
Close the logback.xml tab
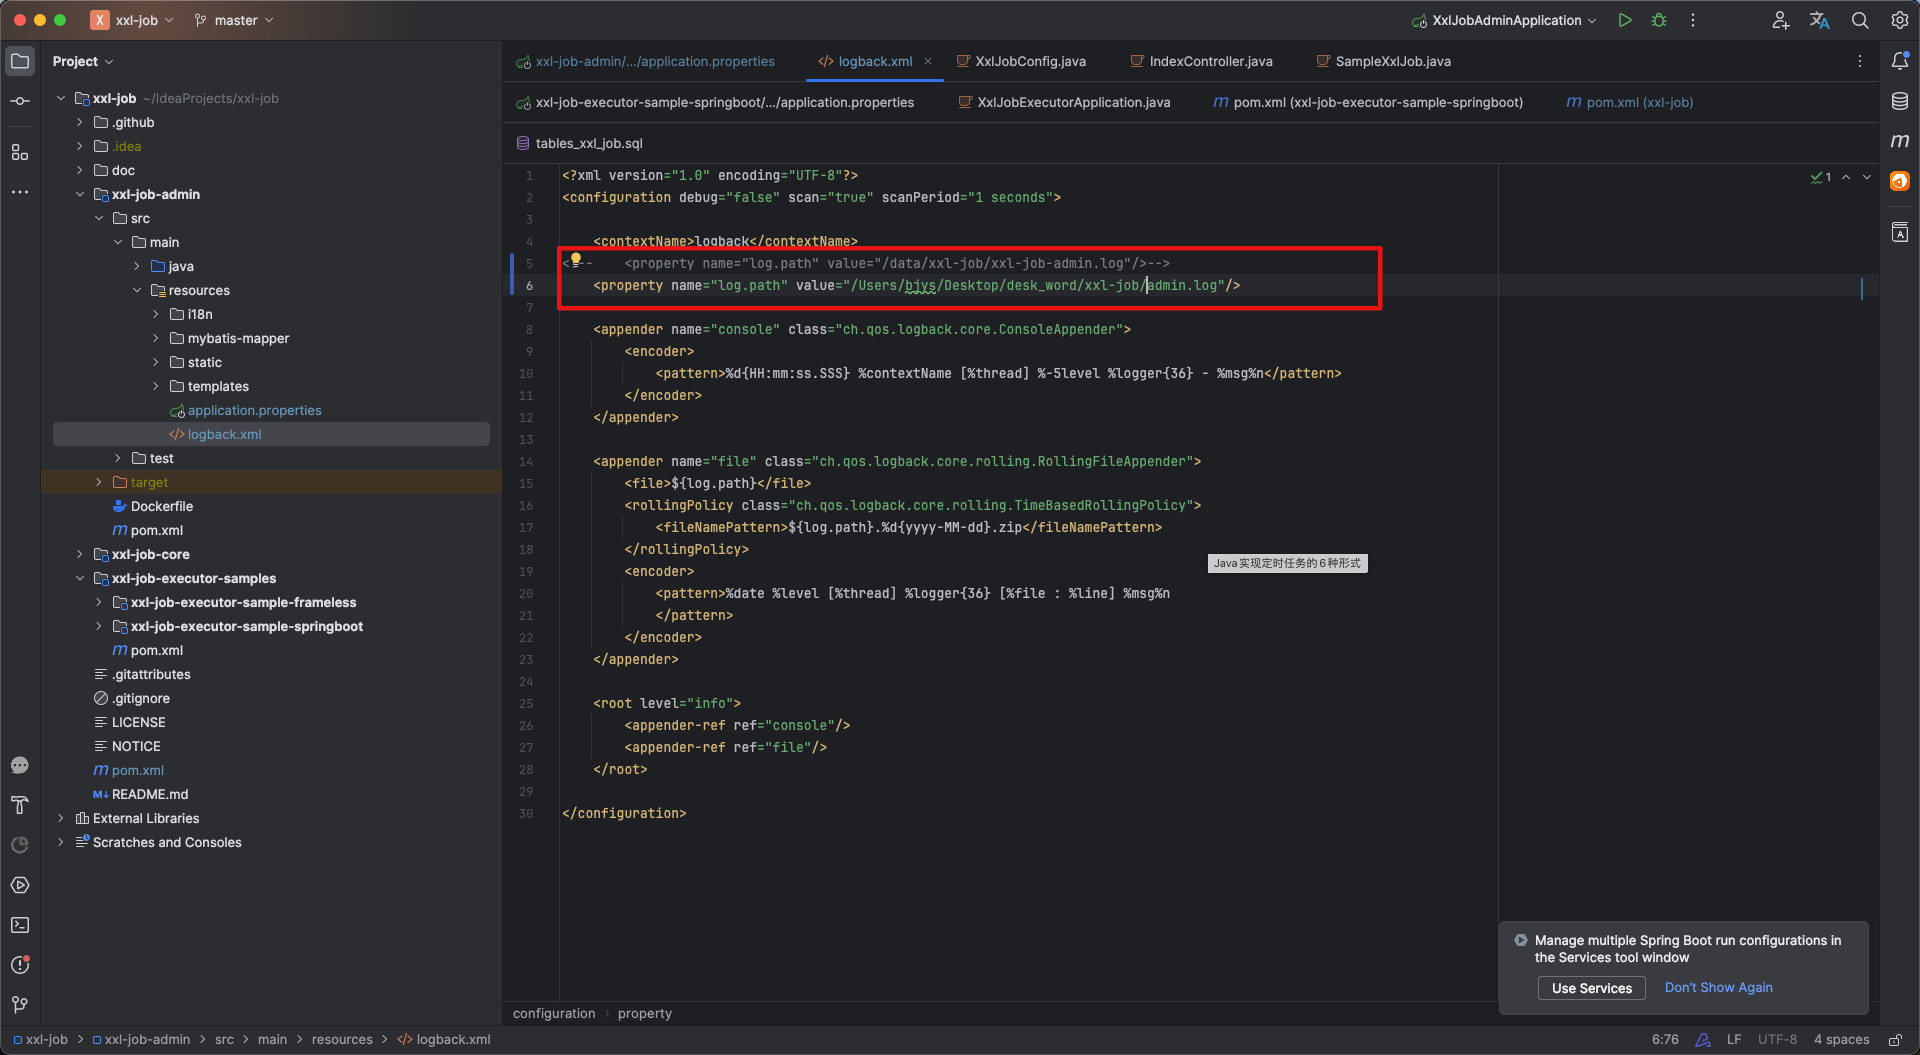[x=928, y=61]
